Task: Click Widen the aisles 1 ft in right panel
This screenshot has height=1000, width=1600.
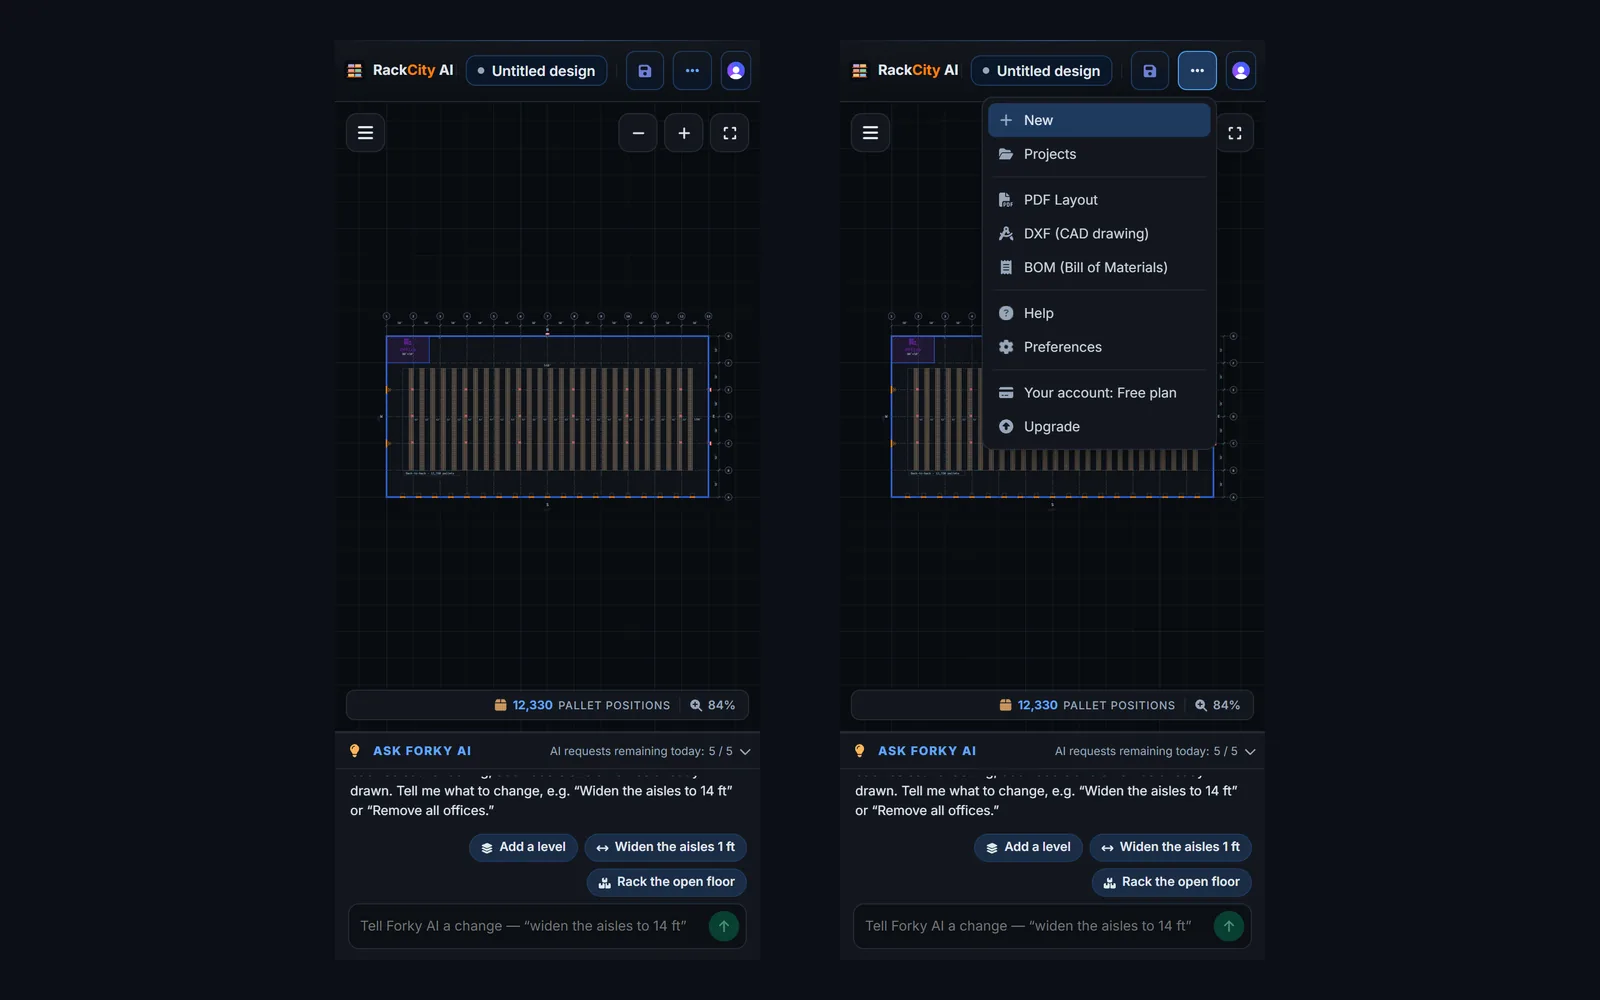Action: (1171, 847)
